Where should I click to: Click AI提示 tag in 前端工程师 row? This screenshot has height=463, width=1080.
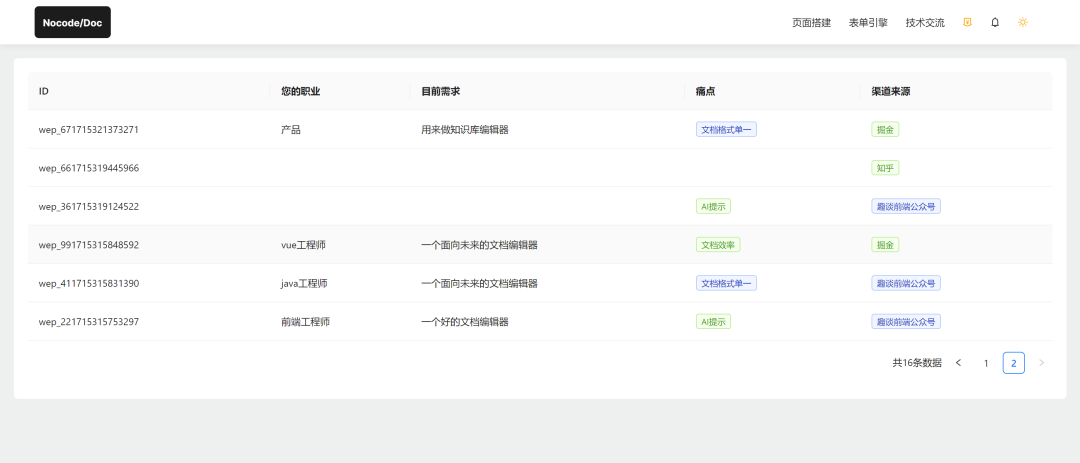[713, 322]
